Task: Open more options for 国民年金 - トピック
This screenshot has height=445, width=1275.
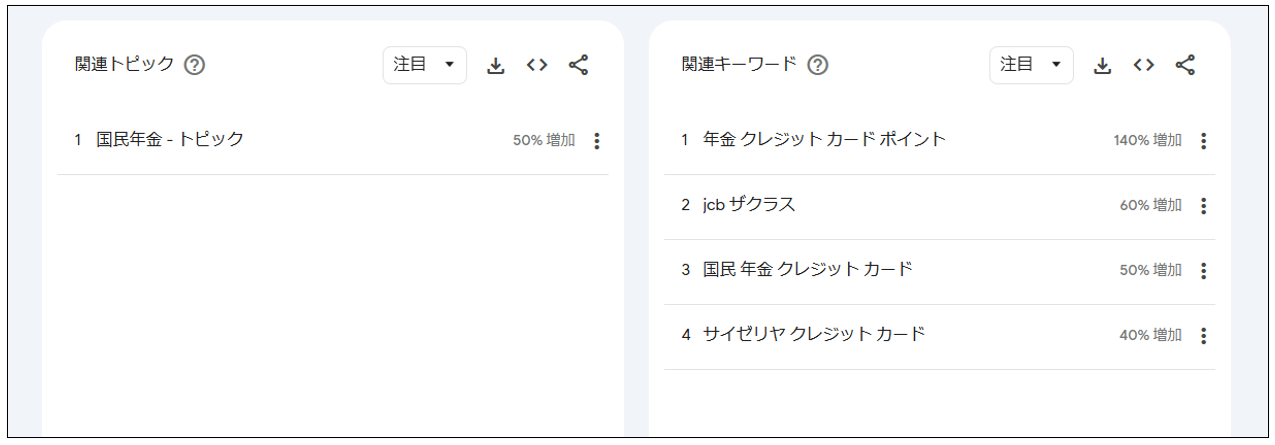Action: click(597, 141)
